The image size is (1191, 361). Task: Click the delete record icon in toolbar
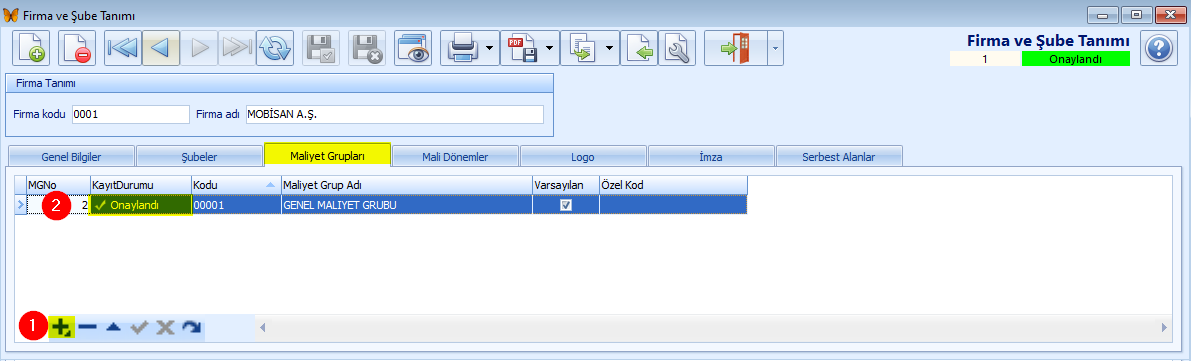pos(76,48)
